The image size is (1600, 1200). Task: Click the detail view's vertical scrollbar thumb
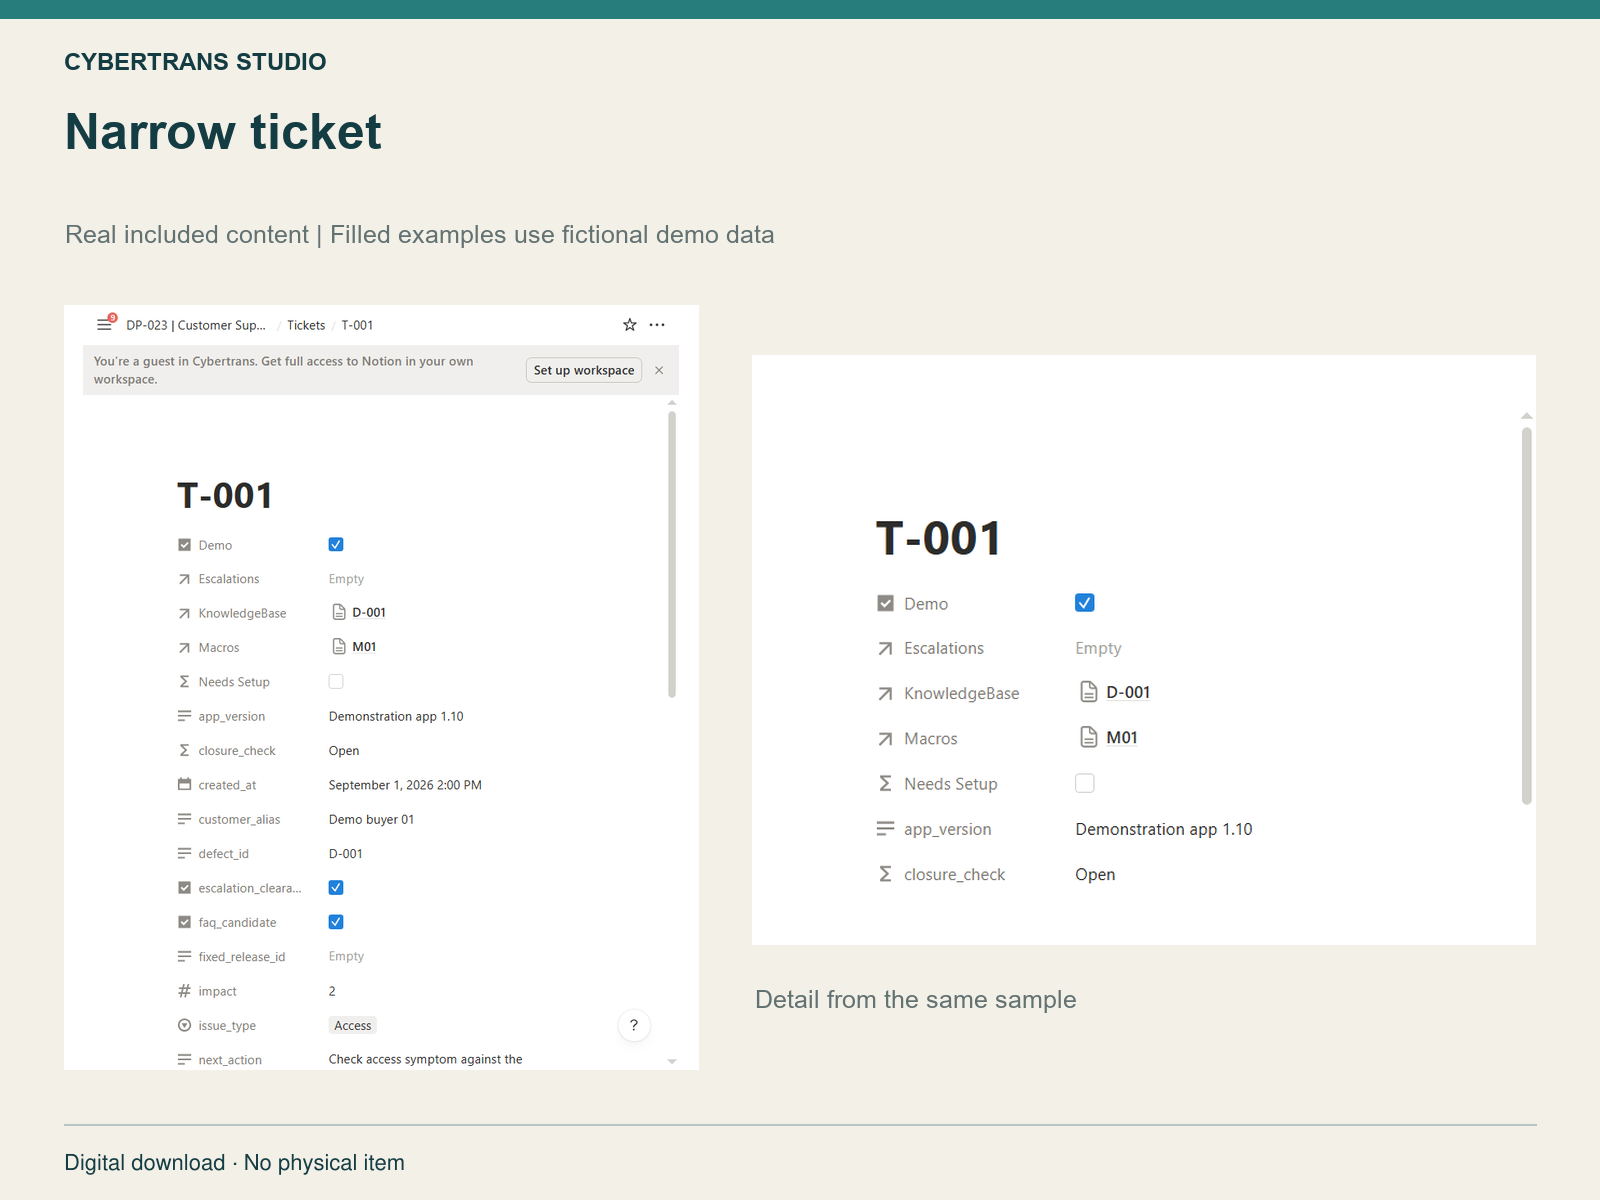pos(1527,616)
